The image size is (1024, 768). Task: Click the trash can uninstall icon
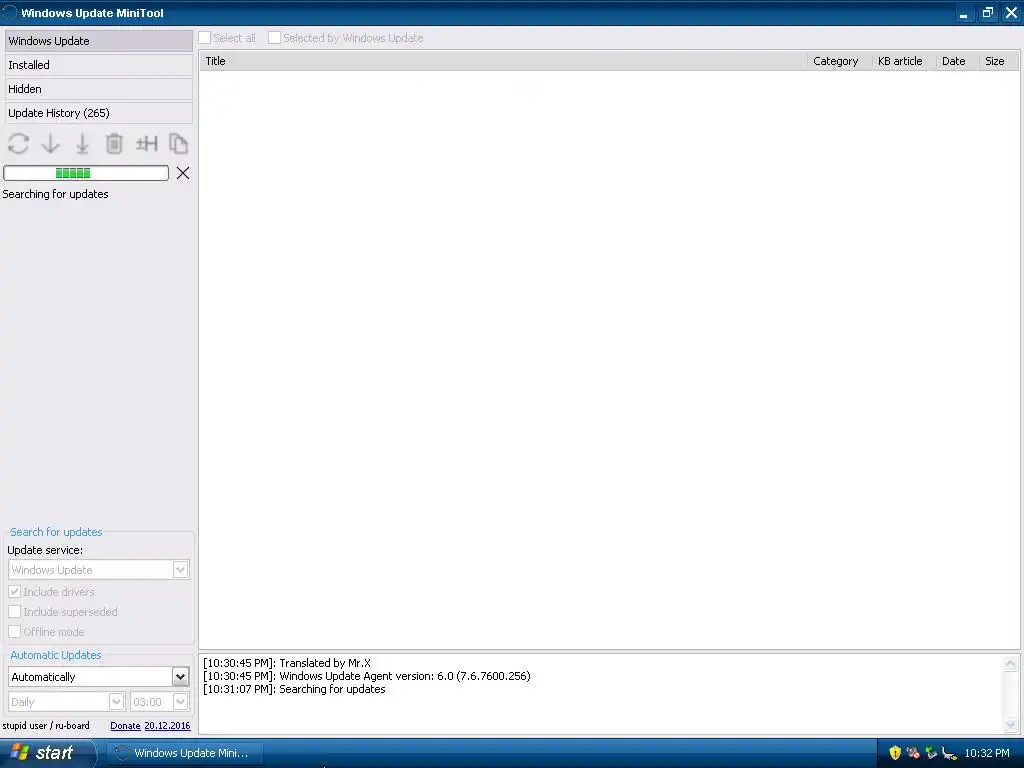tap(114, 144)
